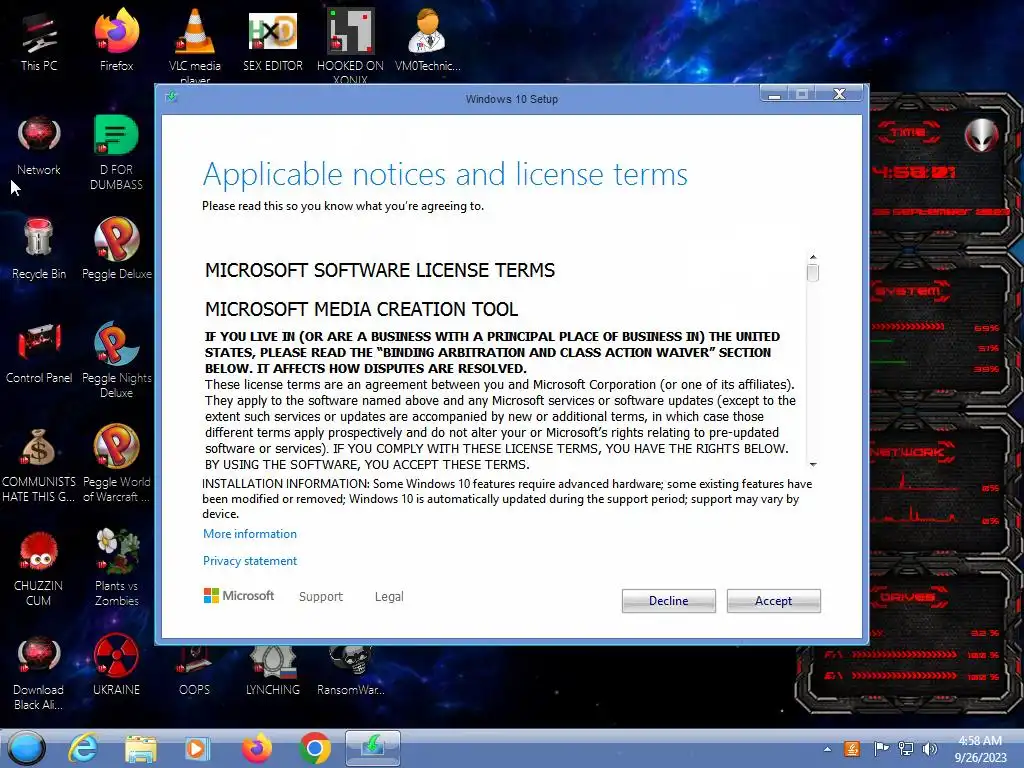Select Windows 10 Setup taskbar button

372,748
